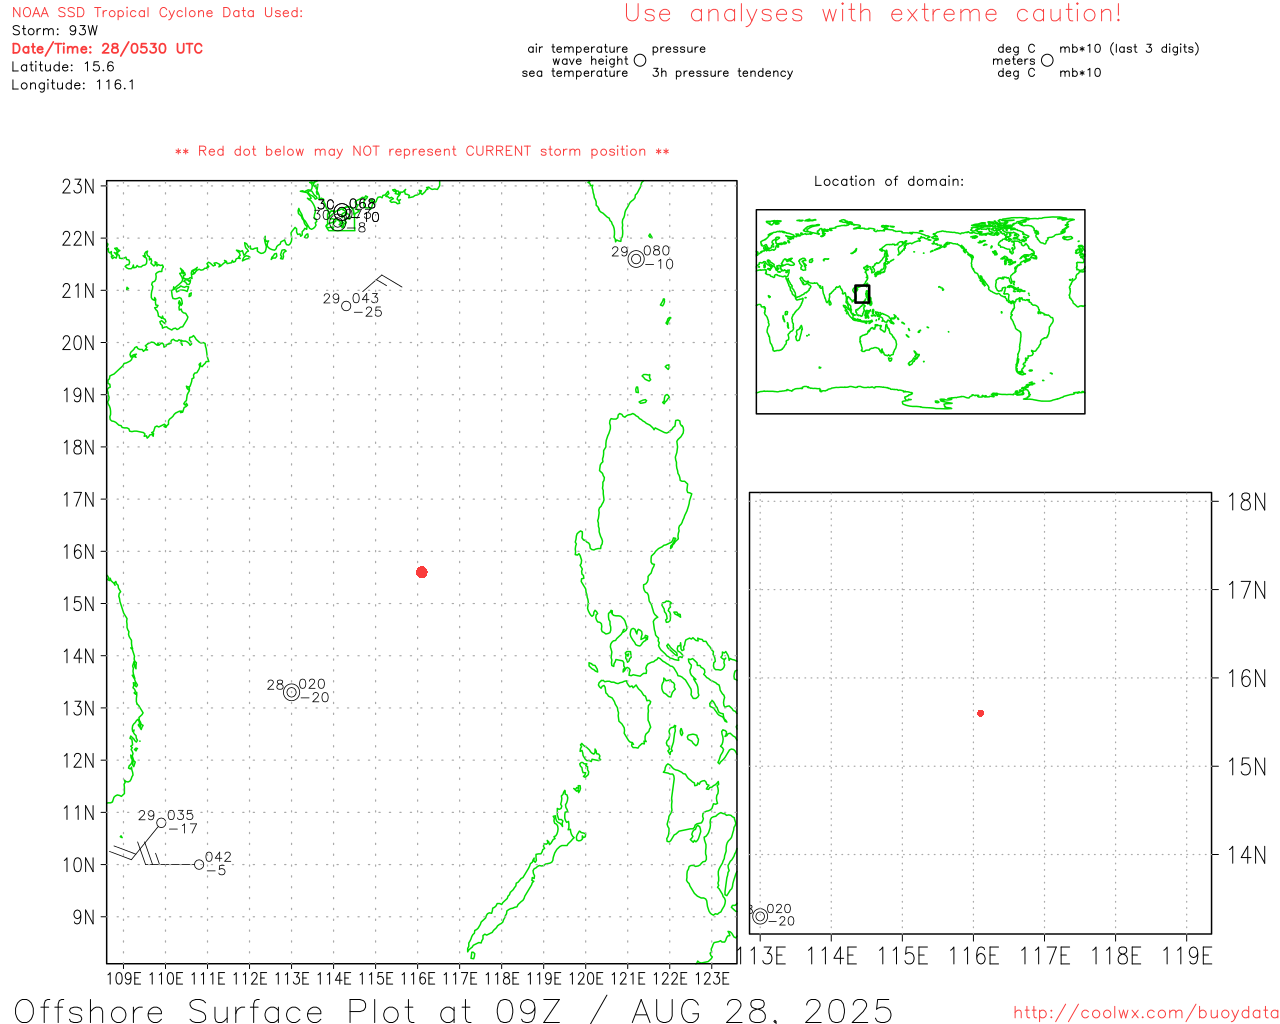Image resolution: width=1280 pixels, height=1024 pixels.
Task: Click 'Latitude: 15.6' text
Action: pos(63,67)
